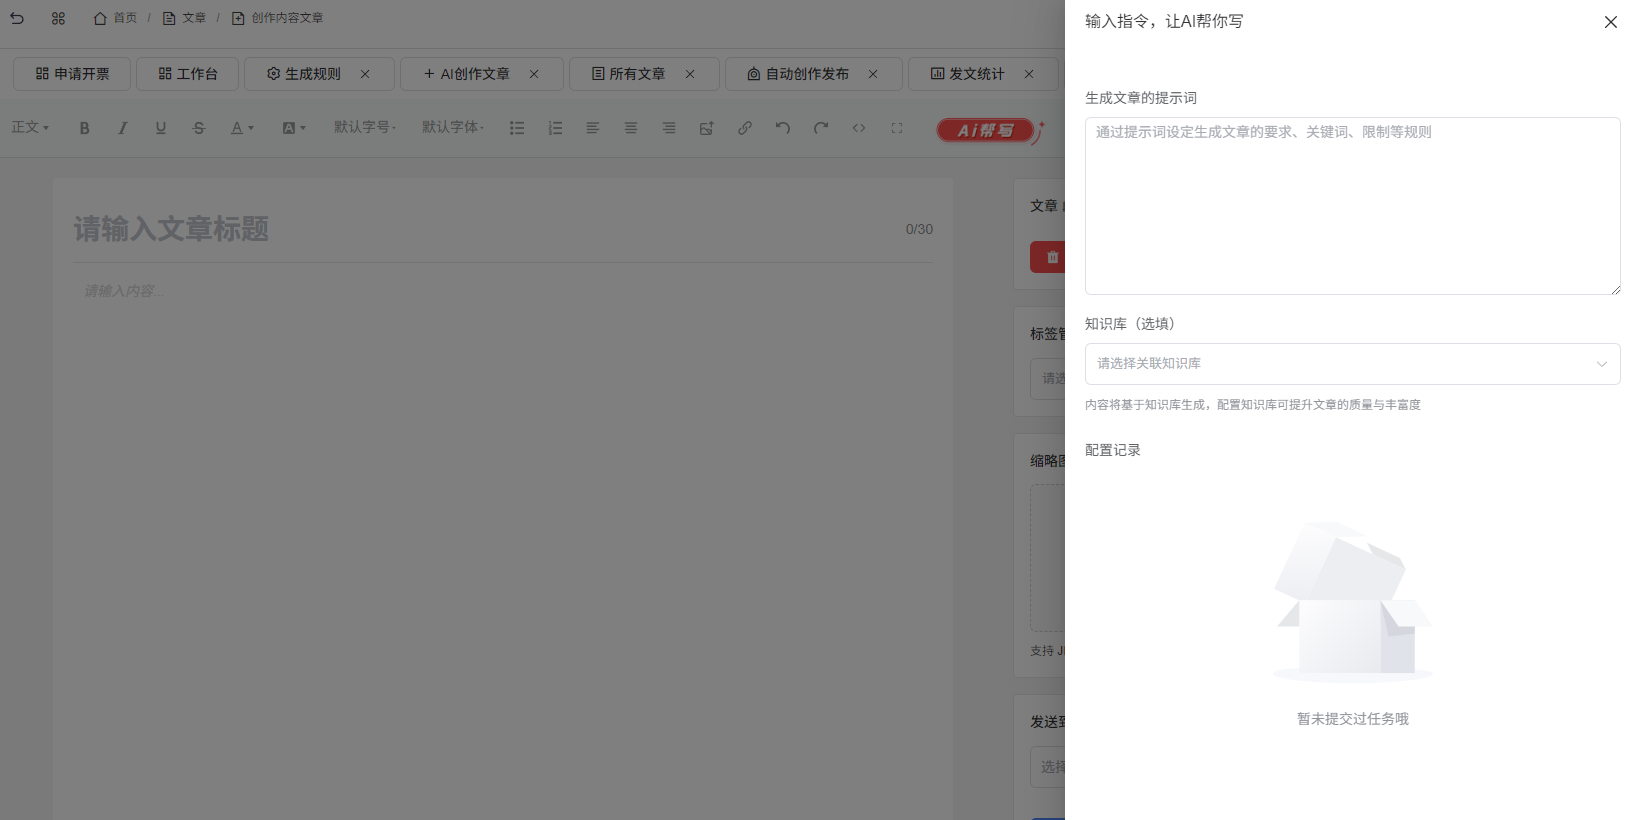Insert an image into the article
1633x820 pixels.
[x=707, y=128]
